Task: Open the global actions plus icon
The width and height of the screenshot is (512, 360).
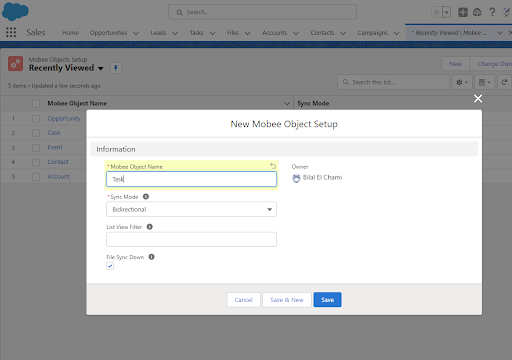Action: click(x=463, y=12)
